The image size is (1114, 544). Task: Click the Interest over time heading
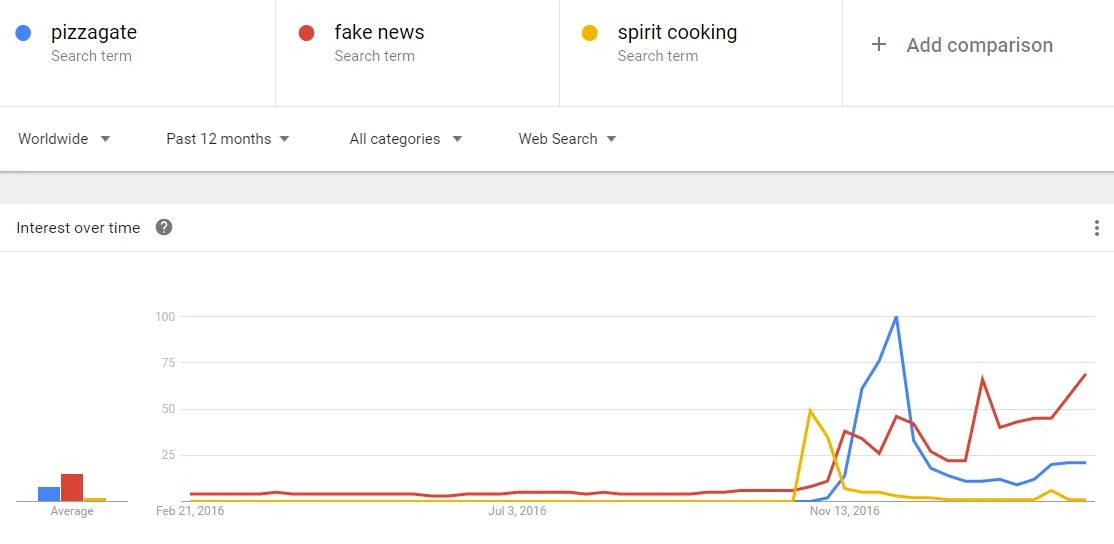click(78, 228)
